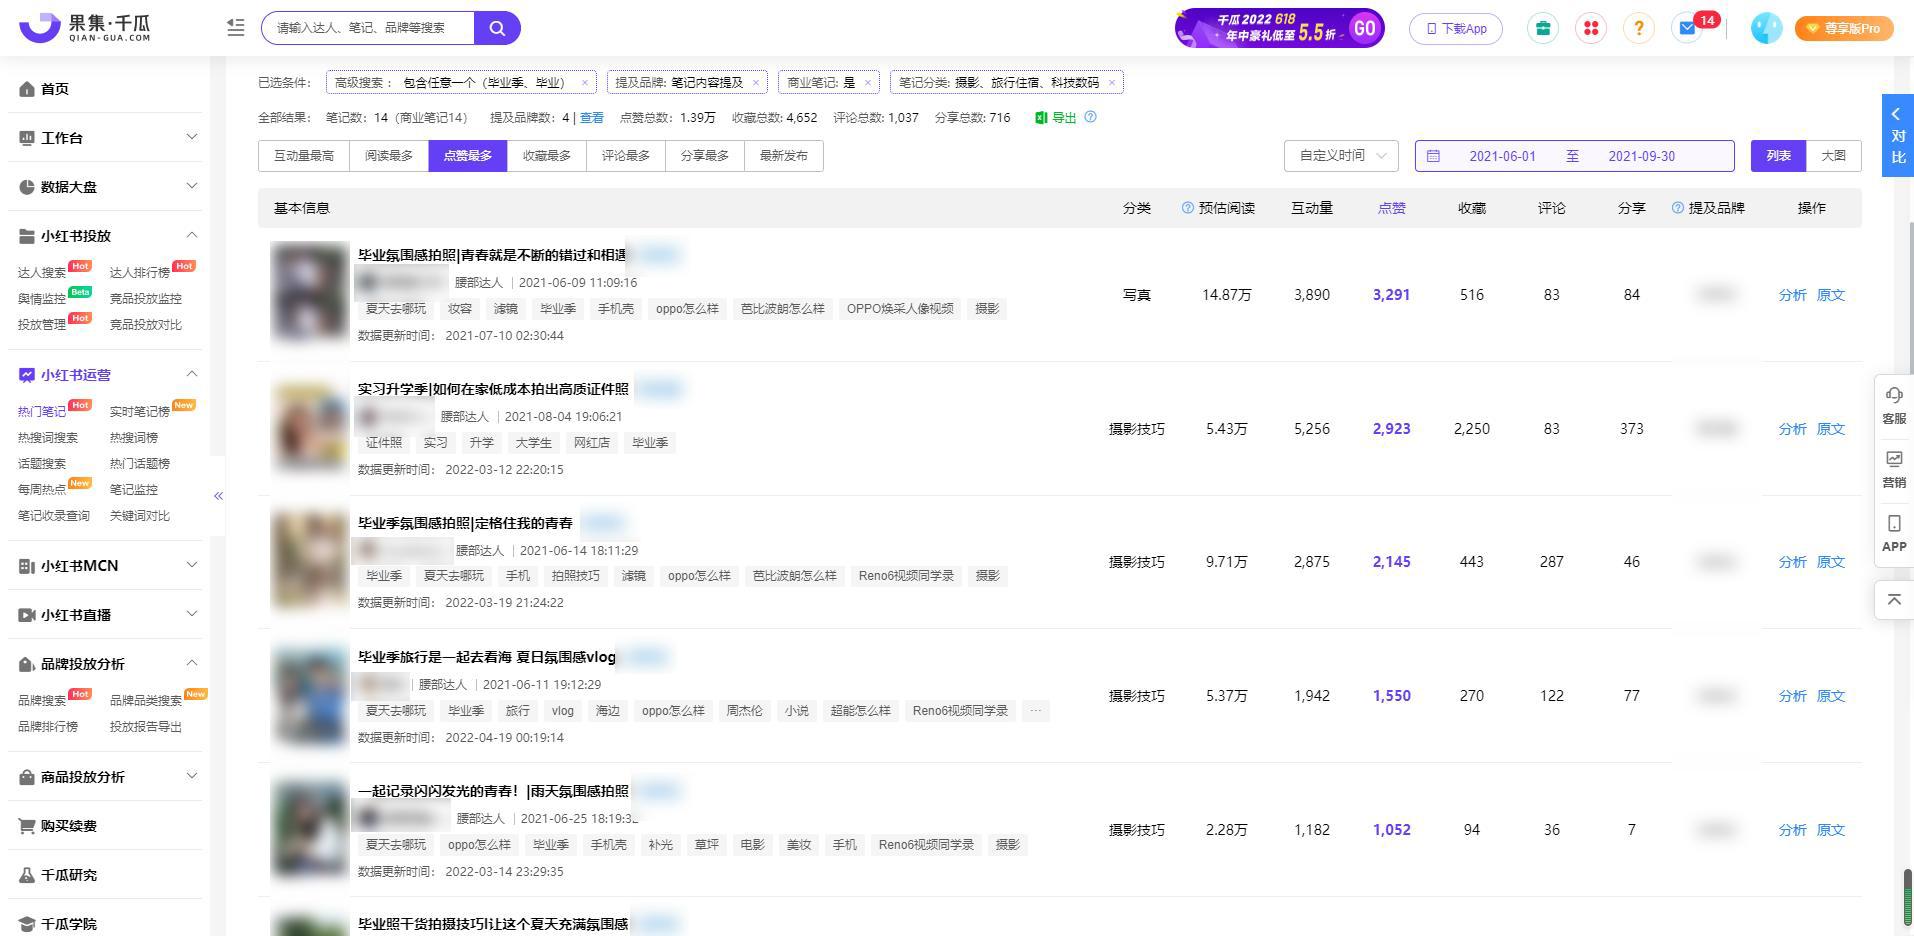The image size is (1914, 936).
Task: Sort by 互动量最高 tab
Action: coord(304,156)
